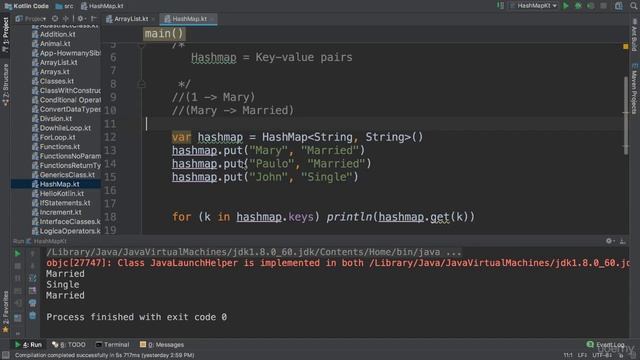Screen dimensions: 640x360
Task: Open the 6: TODO tool window tab
Action: click(x=69, y=345)
